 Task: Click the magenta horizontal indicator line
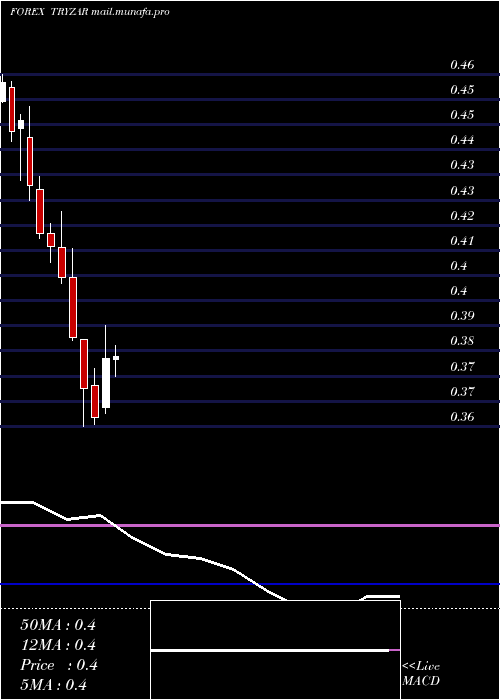point(250,525)
